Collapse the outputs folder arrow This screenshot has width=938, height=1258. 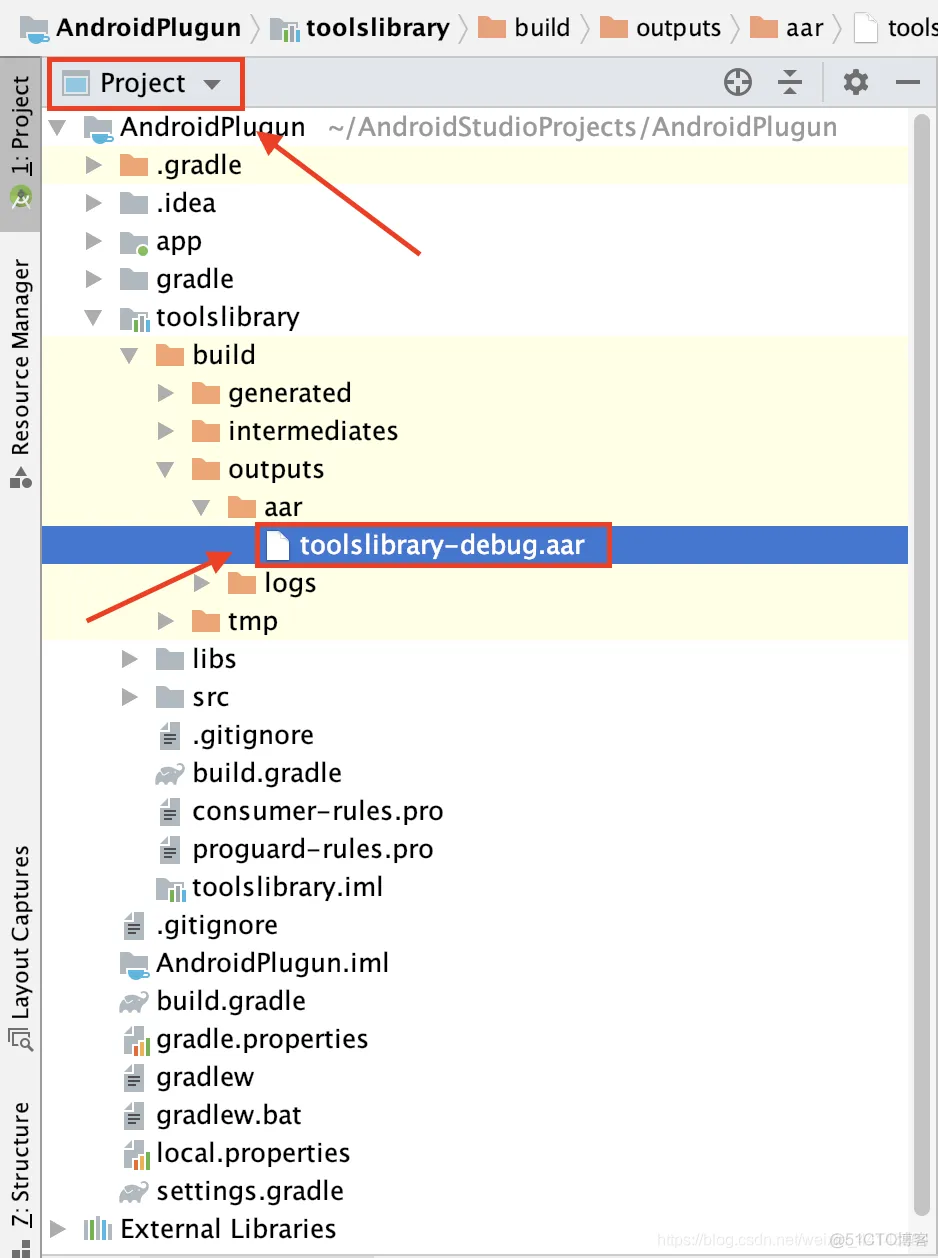click(166, 470)
